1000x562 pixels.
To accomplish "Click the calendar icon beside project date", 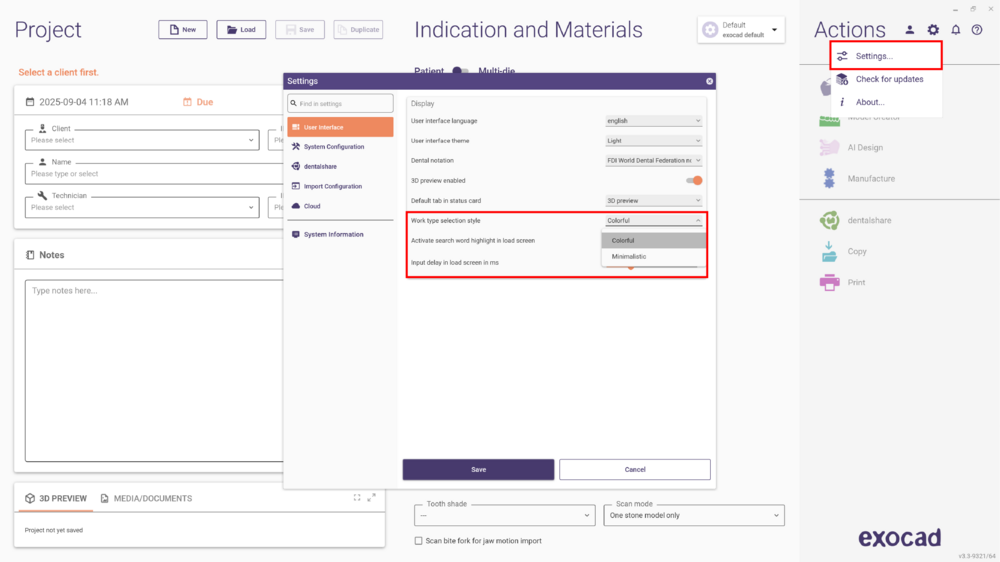I will pyautogui.click(x=30, y=102).
